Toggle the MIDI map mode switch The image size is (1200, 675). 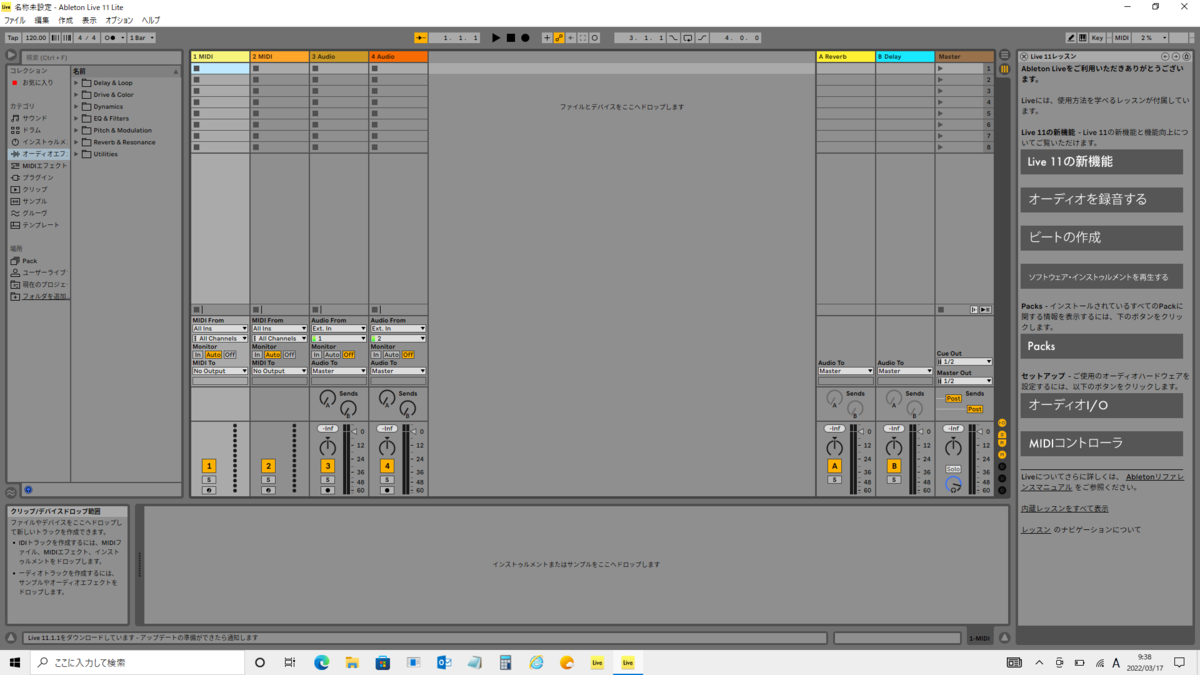1122,38
